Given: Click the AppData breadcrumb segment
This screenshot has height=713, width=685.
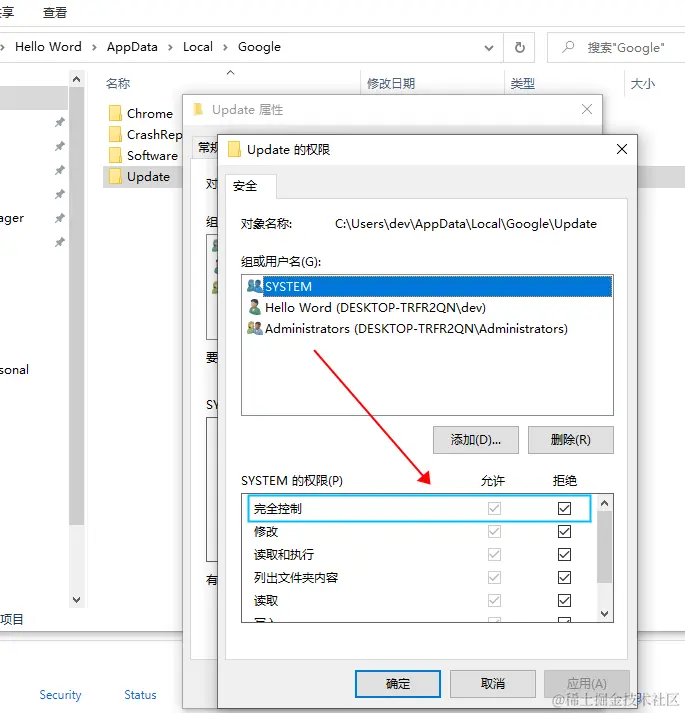Looking at the screenshot, I should click(x=132, y=47).
